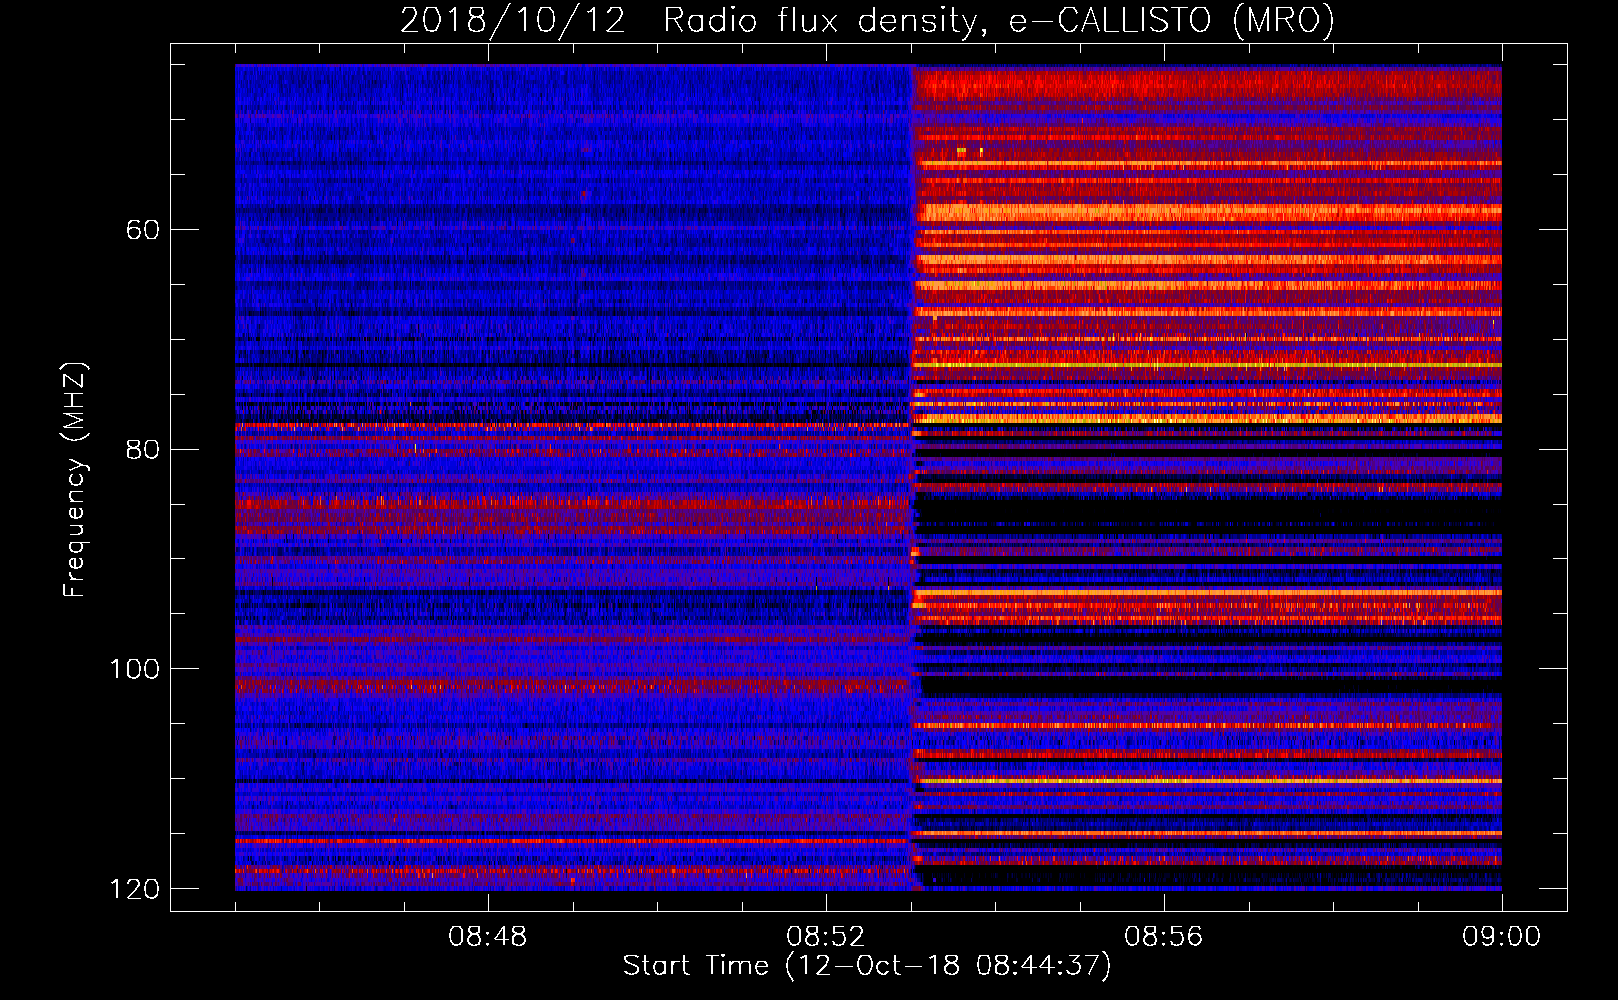Click the 08:48 time tick label

click(488, 937)
